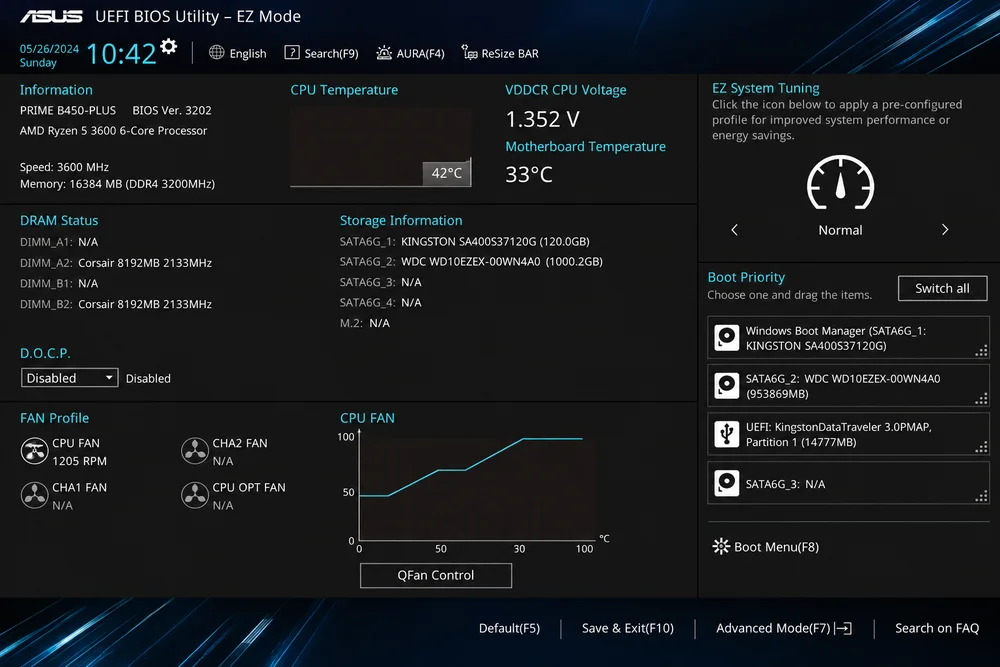Click the AURA(F4) lighting icon
This screenshot has width=1000, height=667.
(x=384, y=53)
